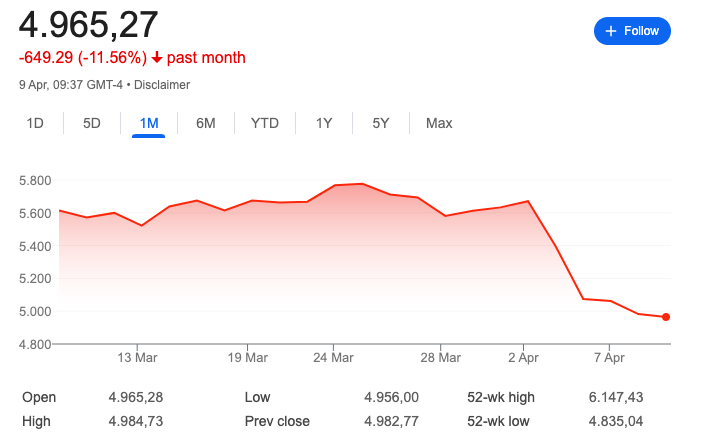This screenshot has height=445, width=709.
Task: Open the Disclaimer link
Action: pos(162,85)
